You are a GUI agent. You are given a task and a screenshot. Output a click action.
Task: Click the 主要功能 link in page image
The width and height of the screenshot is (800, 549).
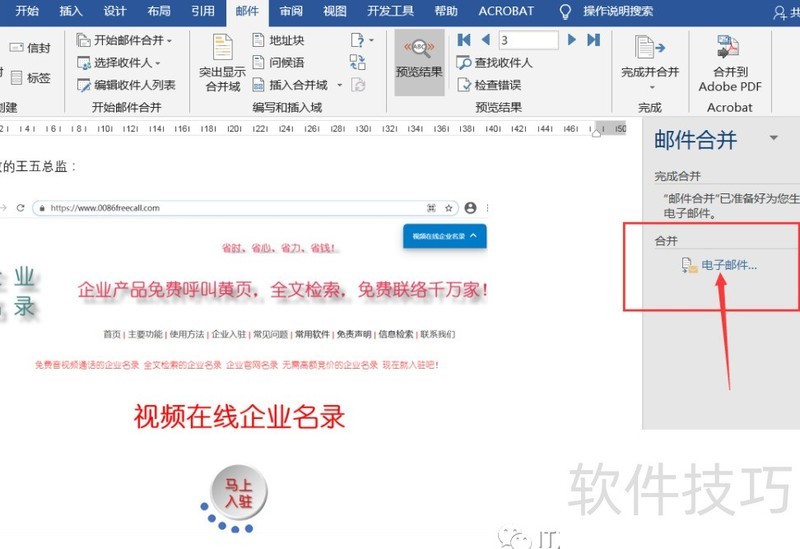click(145, 334)
